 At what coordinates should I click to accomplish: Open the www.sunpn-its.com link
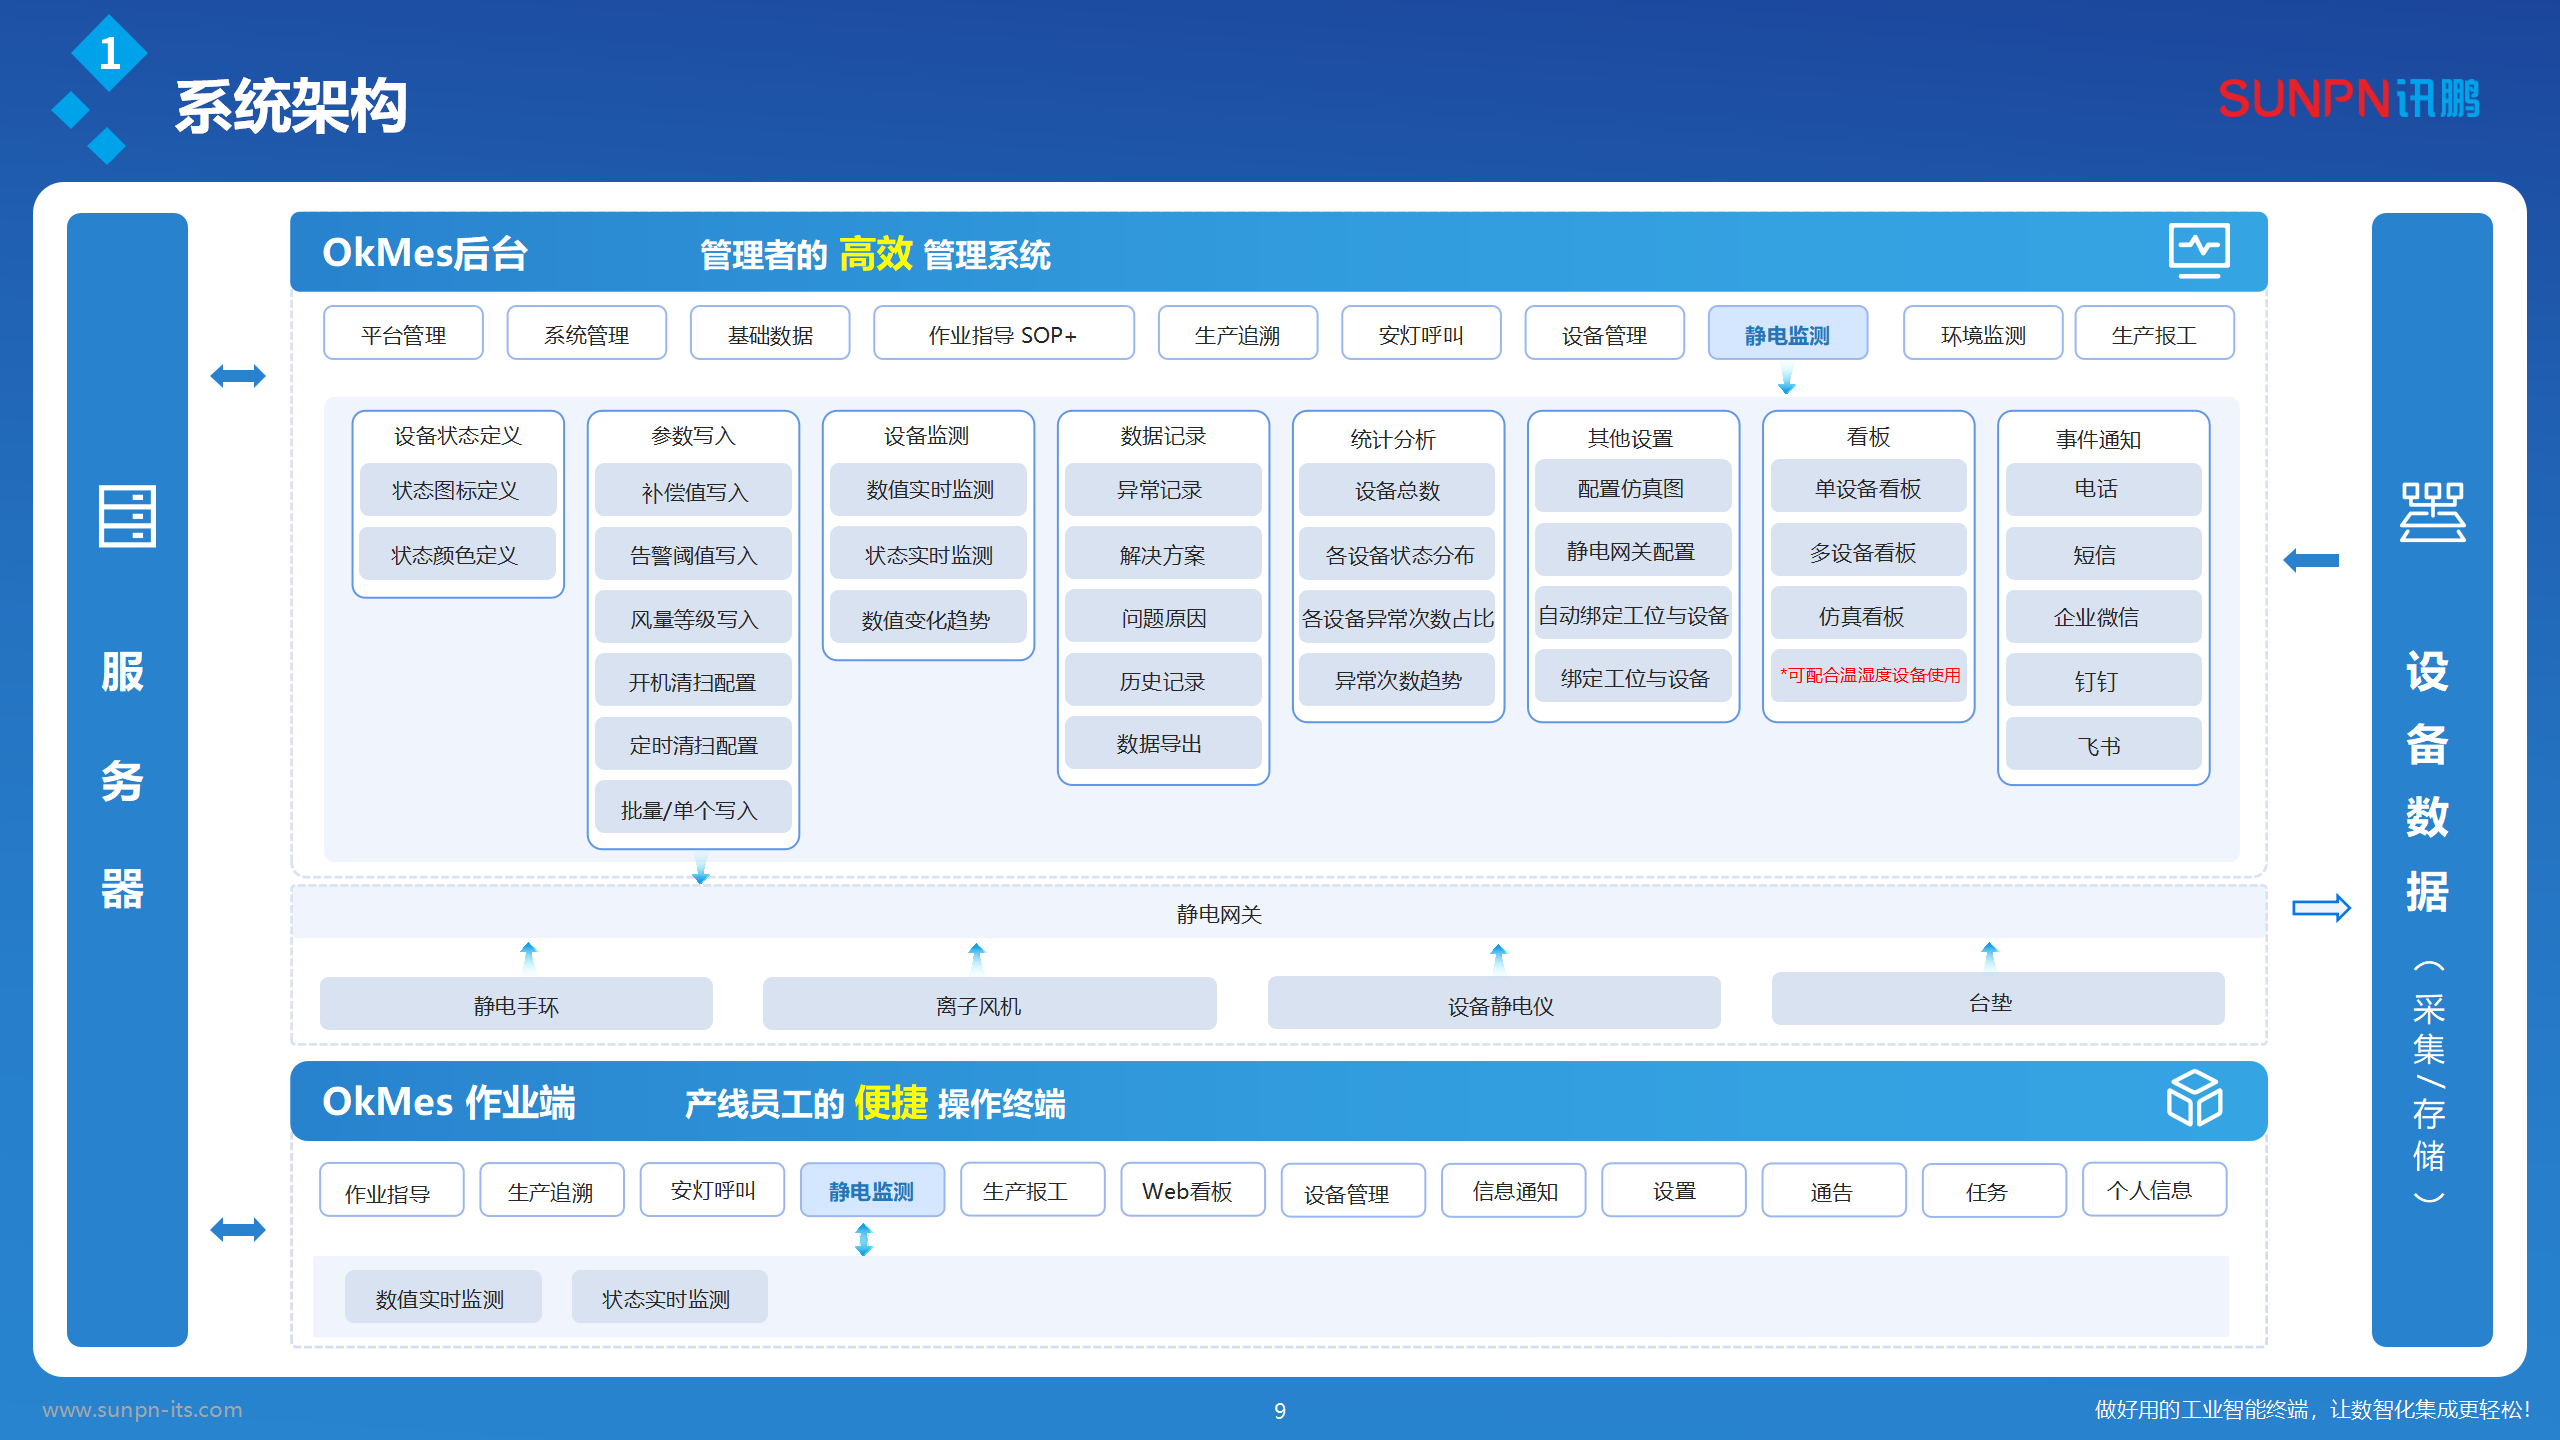[143, 1411]
